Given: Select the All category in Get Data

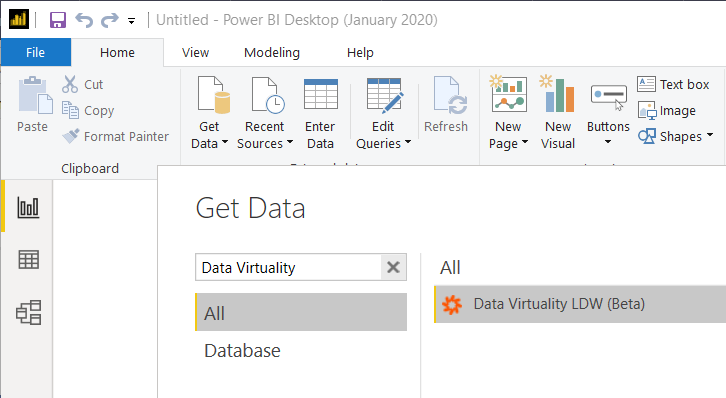Looking at the screenshot, I should click(301, 312).
